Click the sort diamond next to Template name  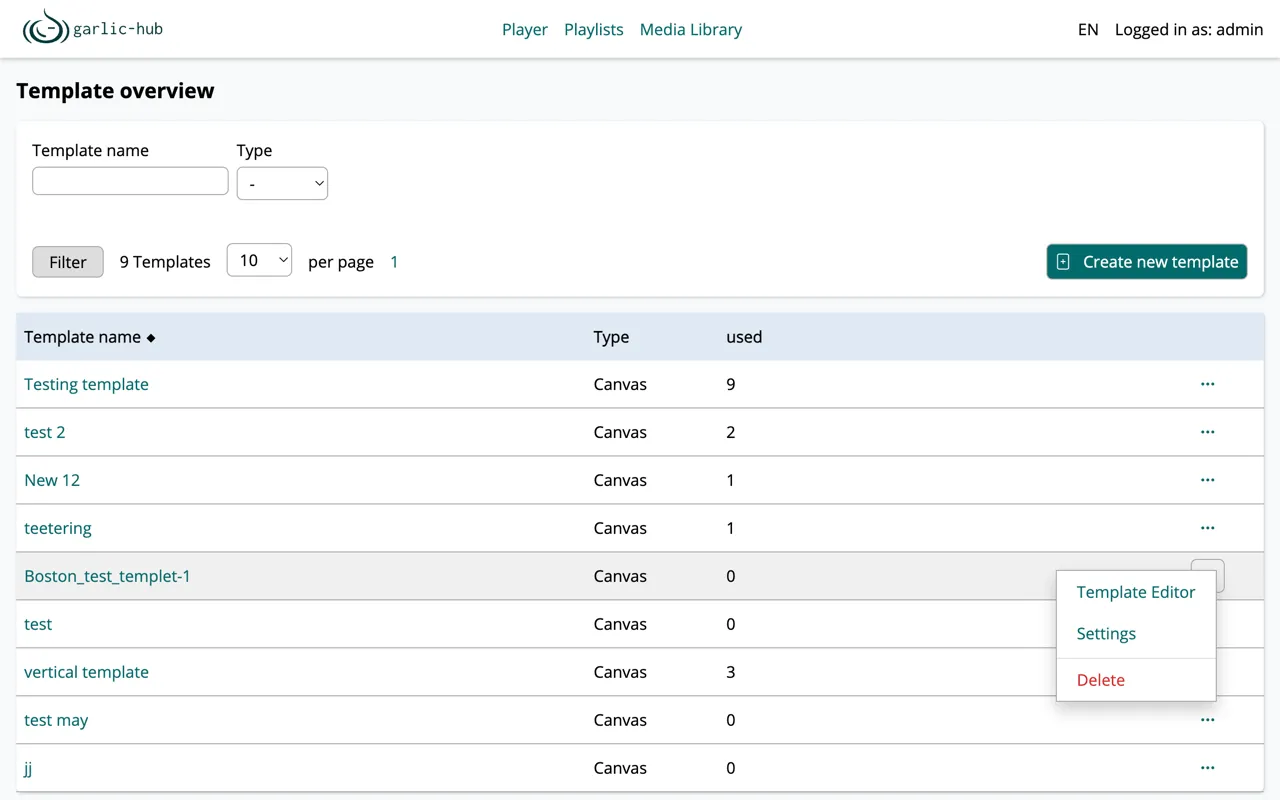(151, 338)
